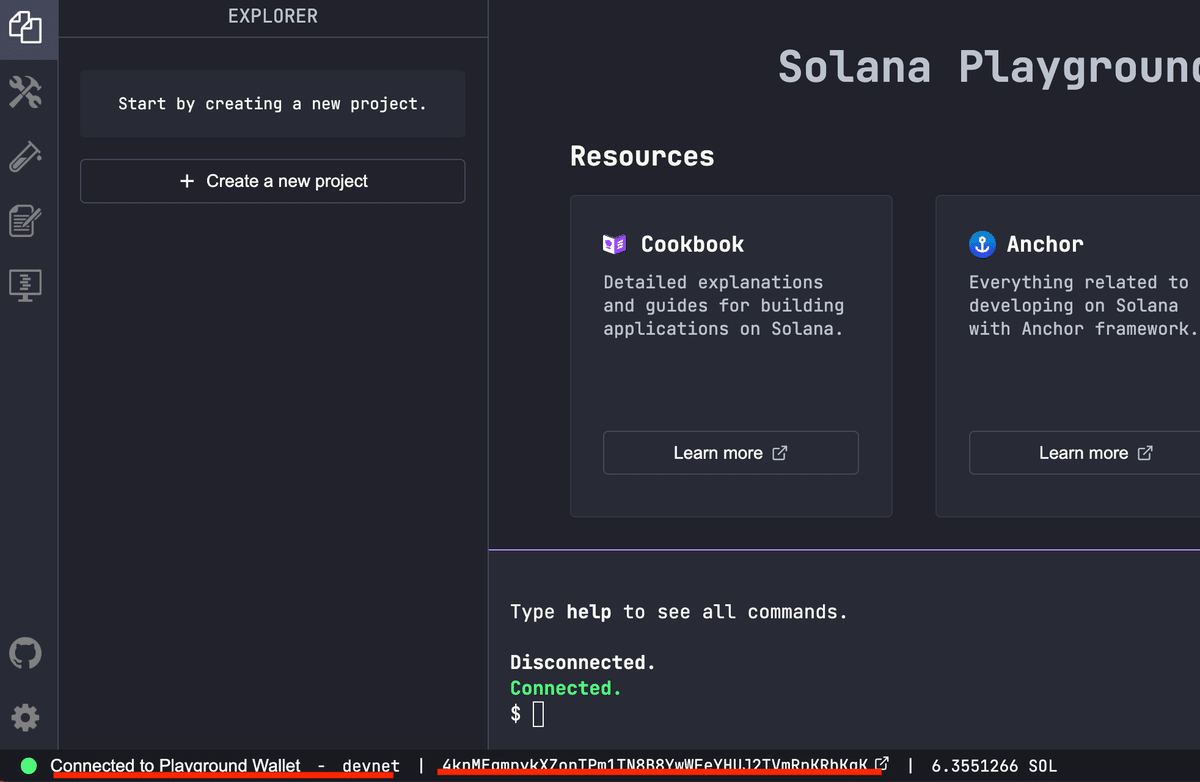1200x782 pixels.
Task: Click Learn more under Cookbook
Action: (730, 453)
